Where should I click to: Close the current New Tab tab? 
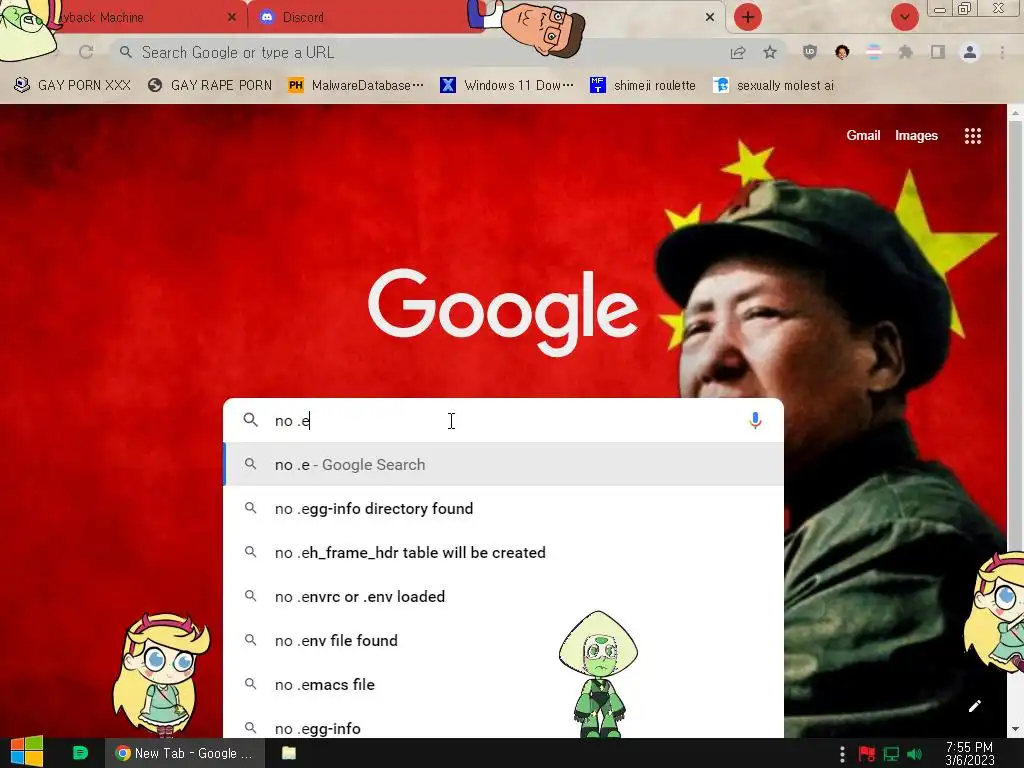(x=710, y=17)
